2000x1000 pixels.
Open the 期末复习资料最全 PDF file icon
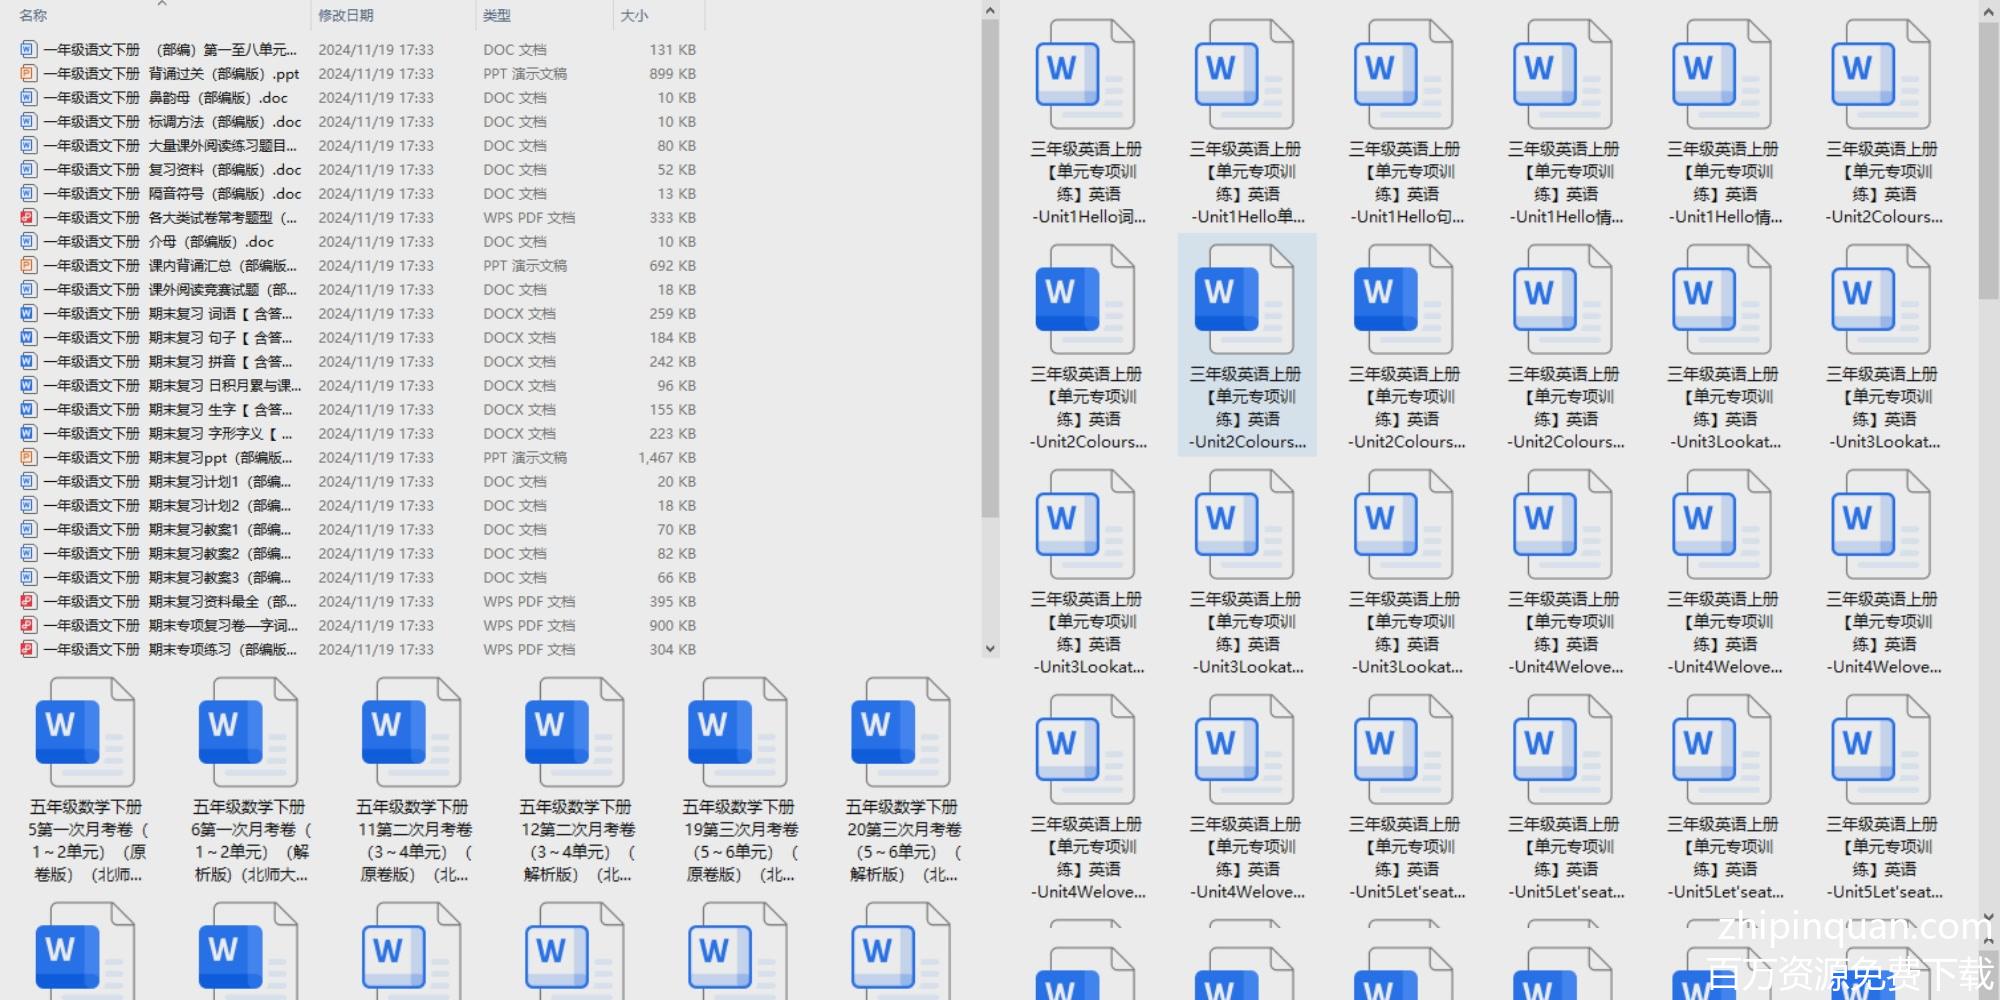tap(28, 602)
